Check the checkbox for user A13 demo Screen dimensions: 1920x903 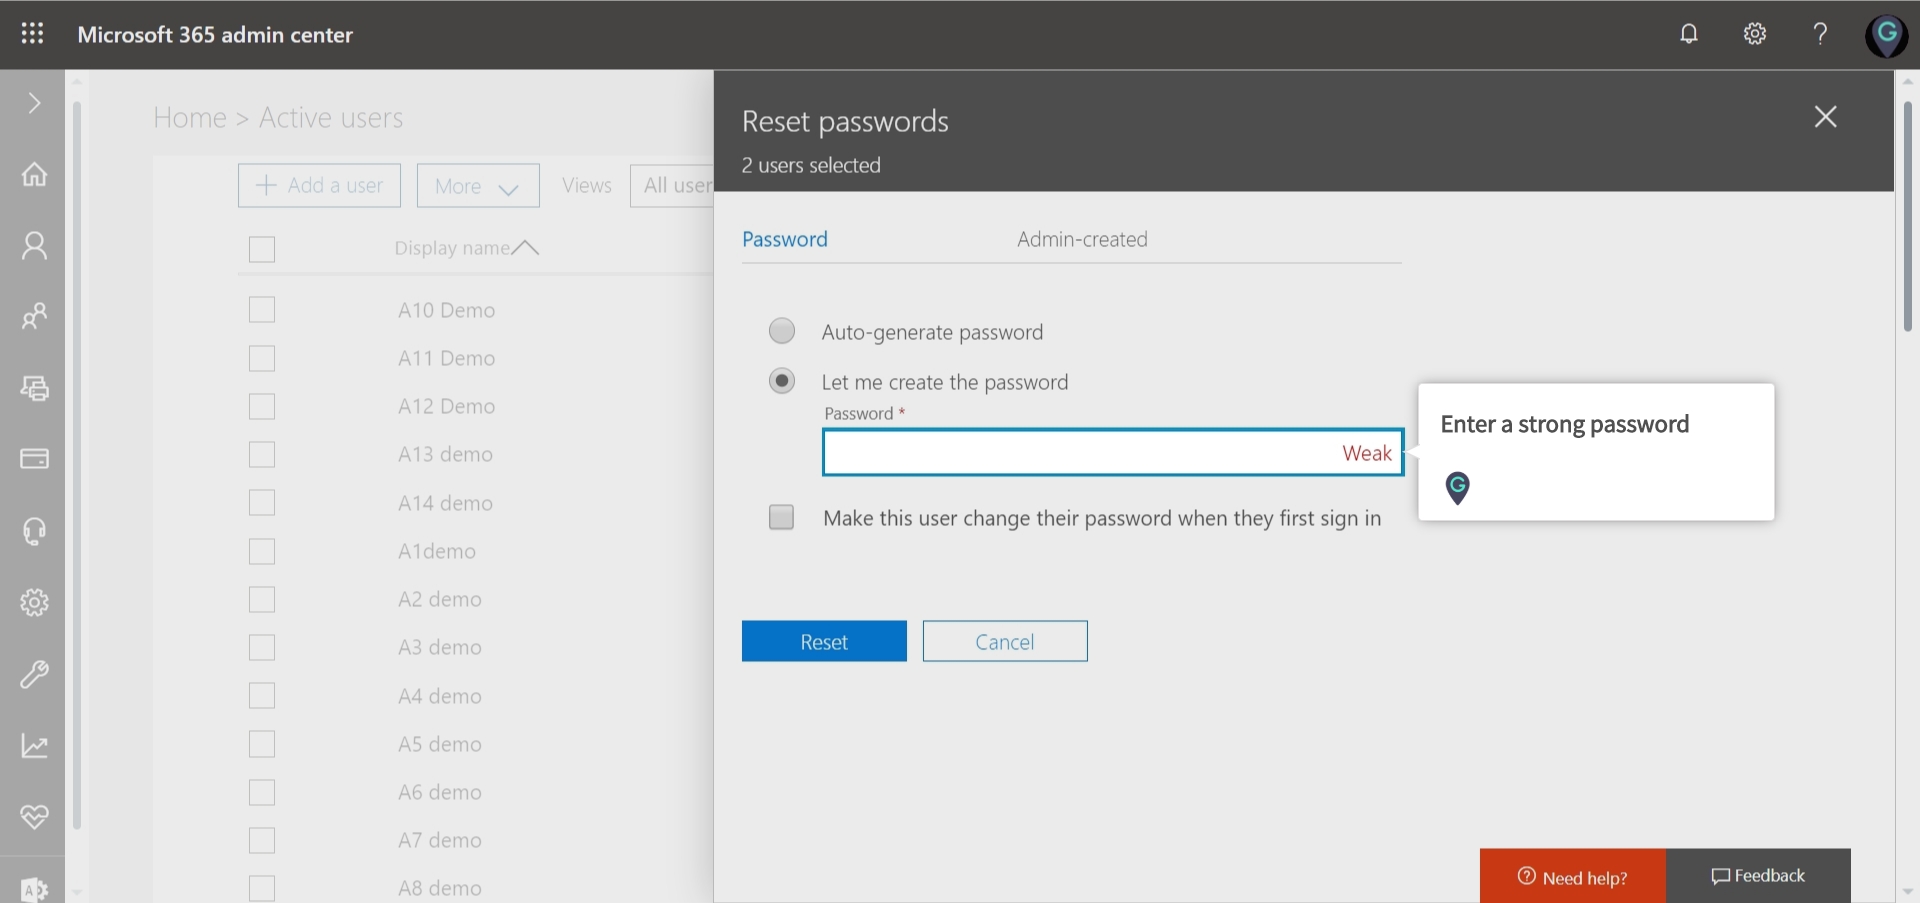click(261, 454)
